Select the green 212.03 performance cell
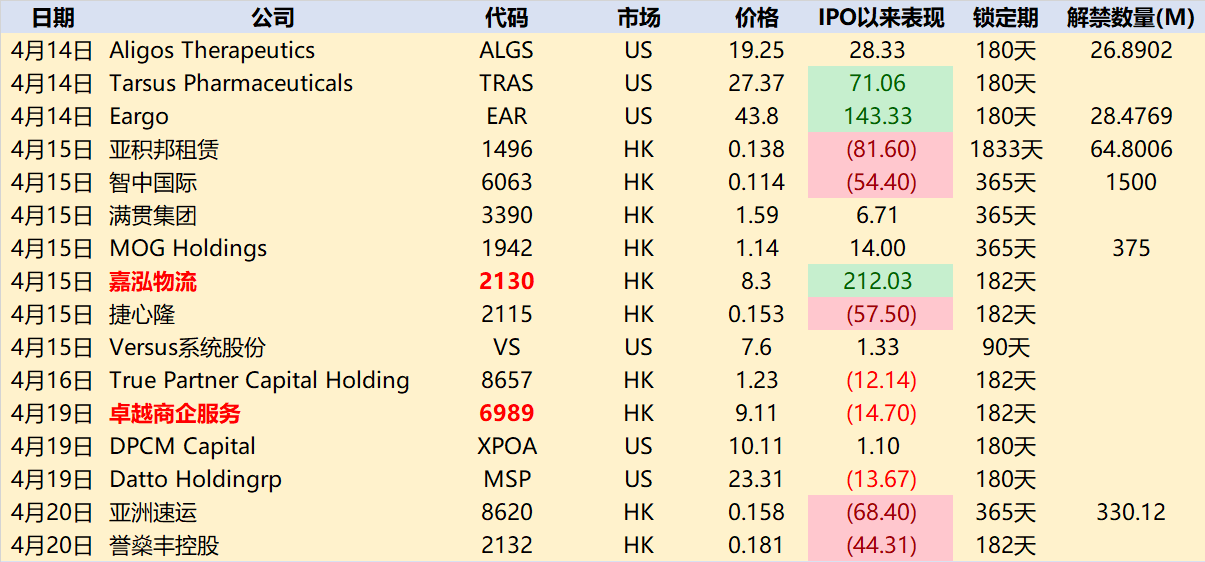This screenshot has width=1205, height=562. pos(878,282)
